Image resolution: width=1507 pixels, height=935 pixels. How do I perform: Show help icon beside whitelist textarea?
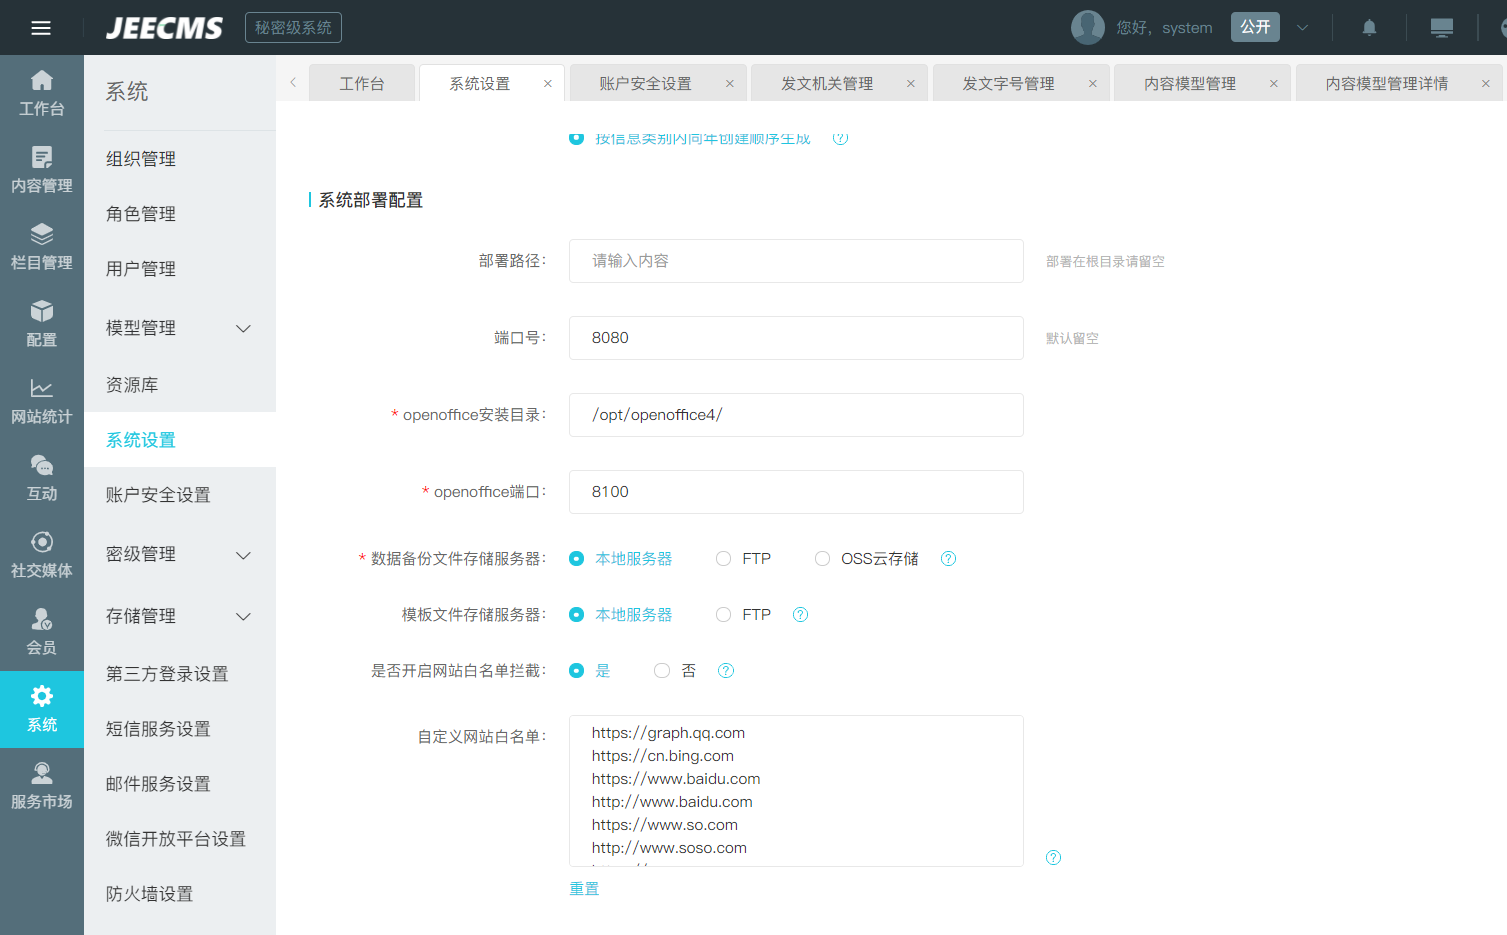pyautogui.click(x=1054, y=858)
